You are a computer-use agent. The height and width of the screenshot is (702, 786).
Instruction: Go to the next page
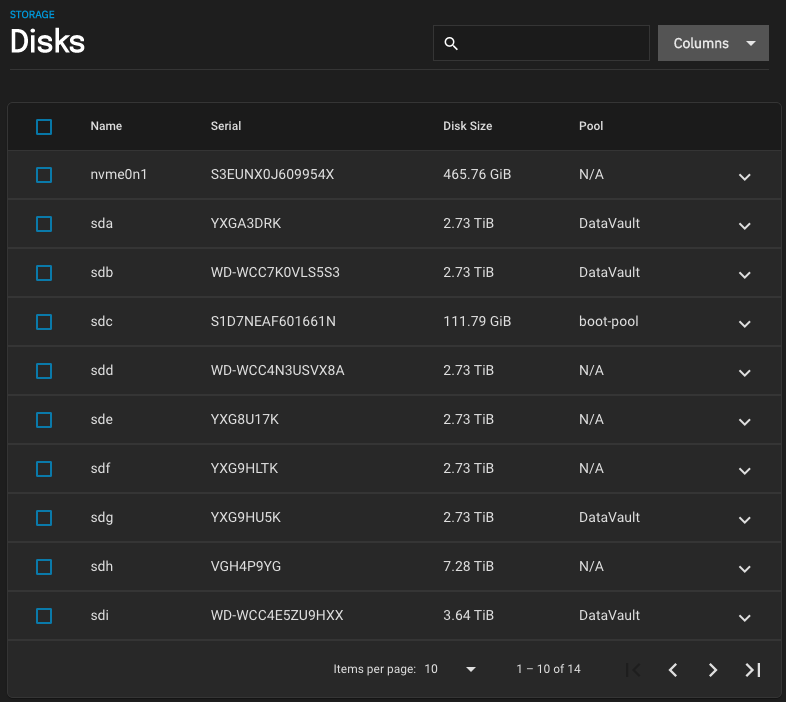tap(713, 669)
